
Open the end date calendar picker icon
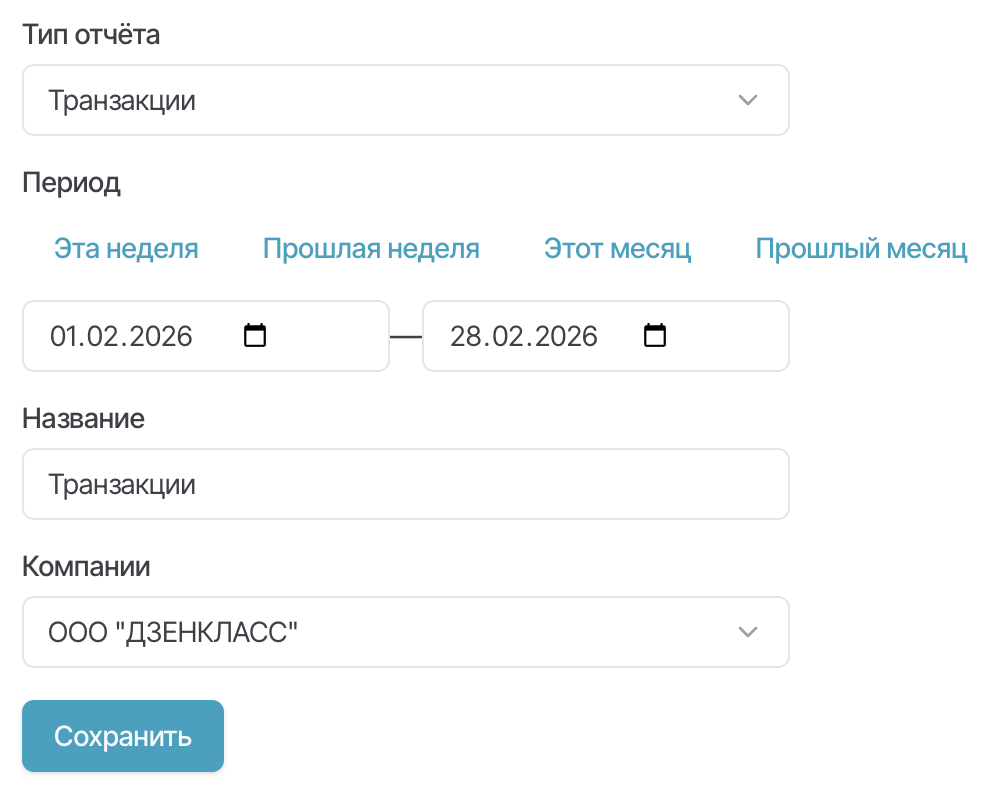pos(655,335)
